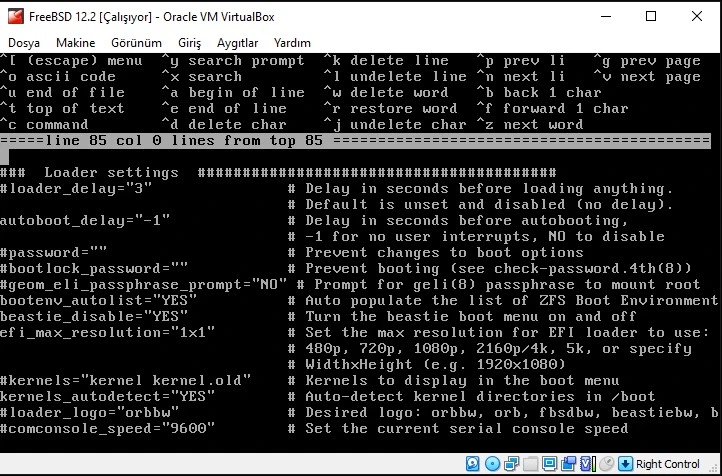The height and width of the screenshot is (476, 722).
Task: Click the ^y search prompt help entry
Action: (x=233, y=60)
